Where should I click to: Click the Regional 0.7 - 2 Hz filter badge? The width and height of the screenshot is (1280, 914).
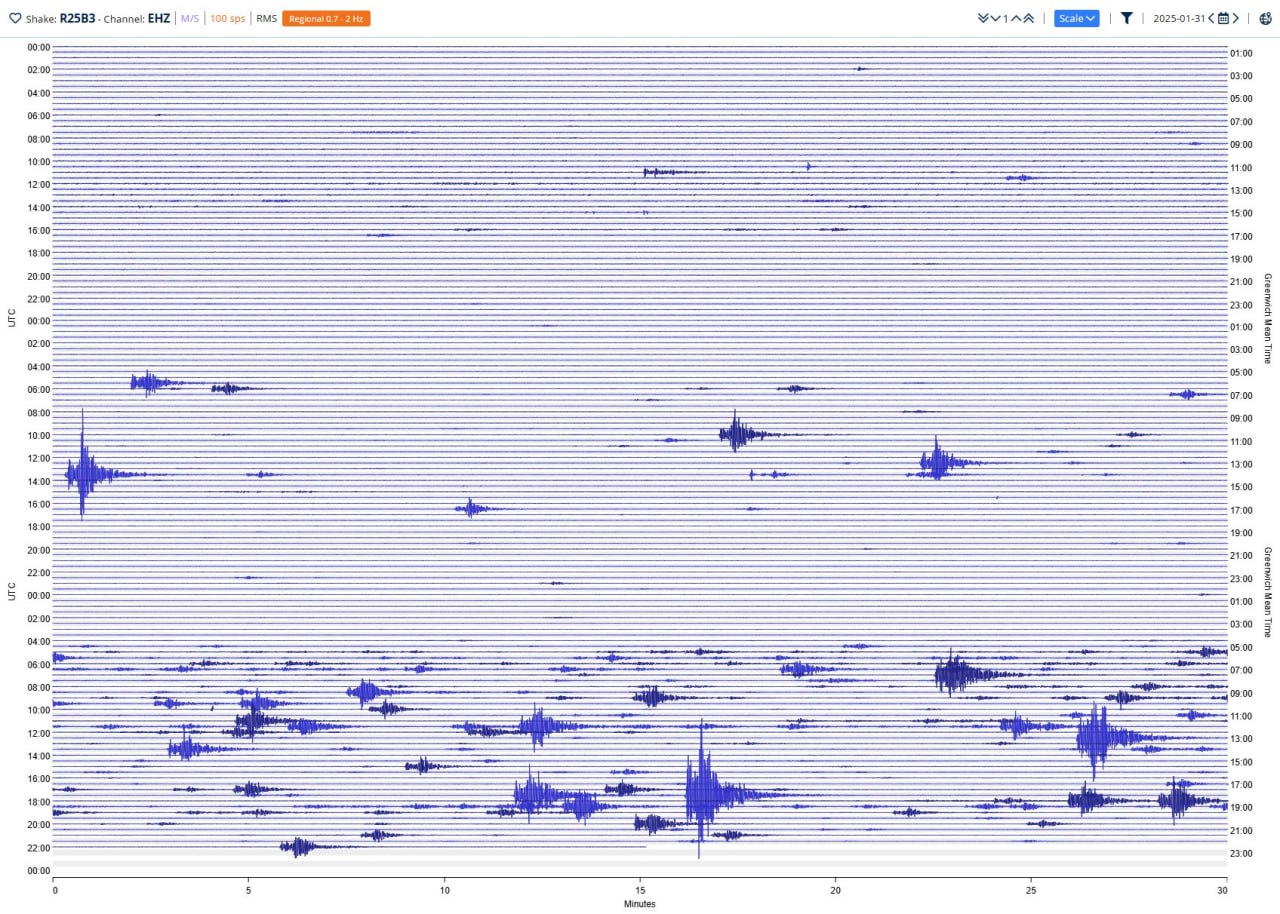coord(326,18)
